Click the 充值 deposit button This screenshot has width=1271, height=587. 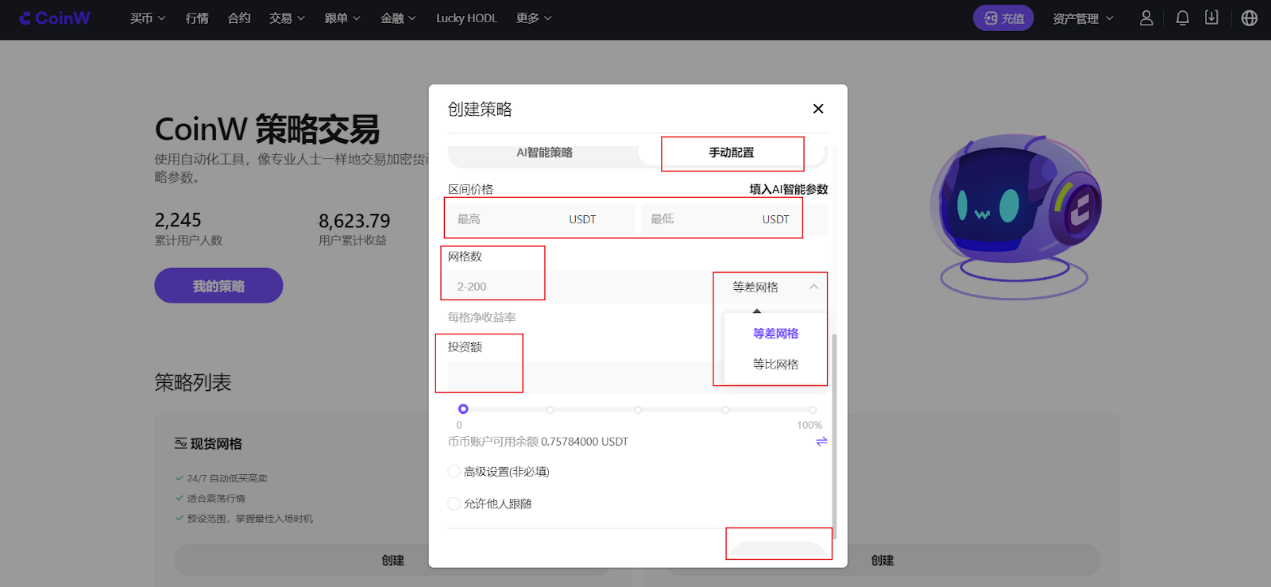(x=1003, y=18)
